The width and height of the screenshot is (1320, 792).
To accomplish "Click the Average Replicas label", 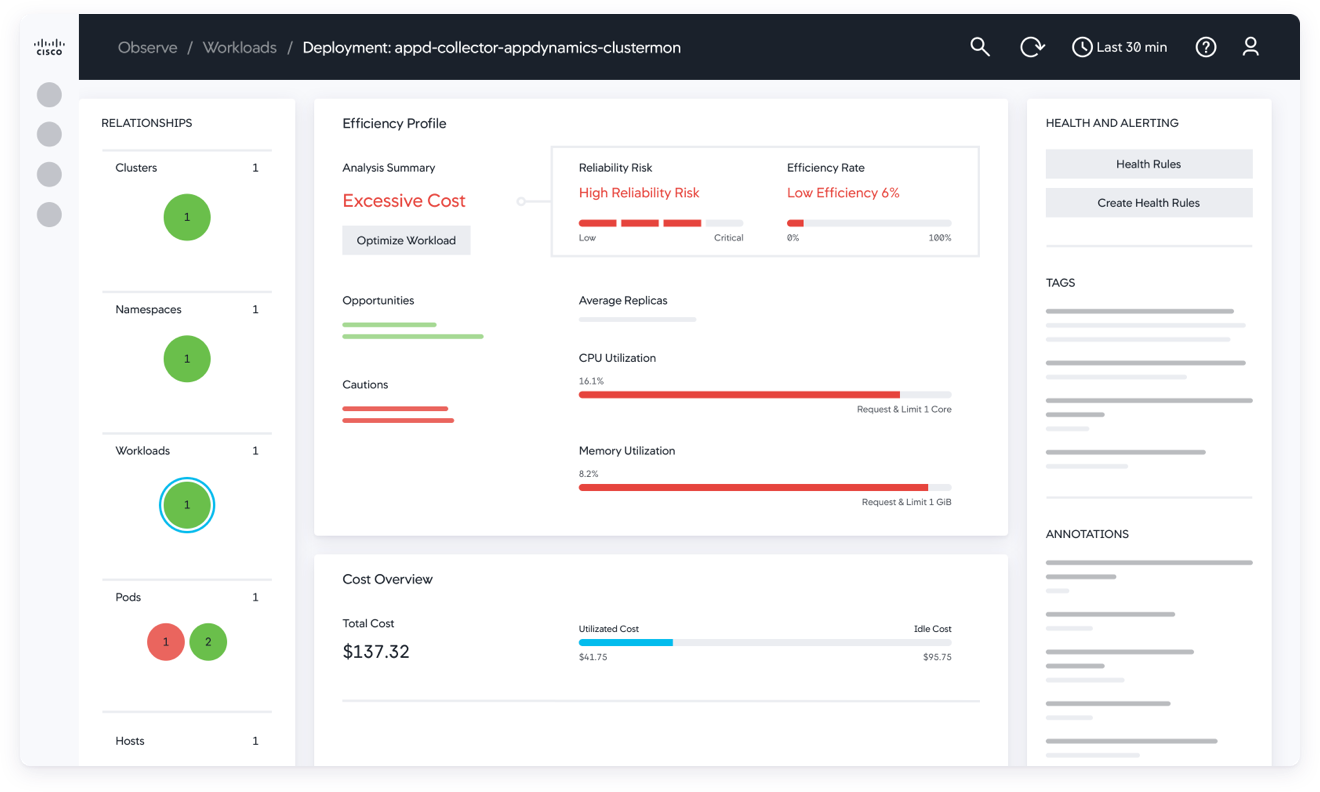I will tap(623, 300).
